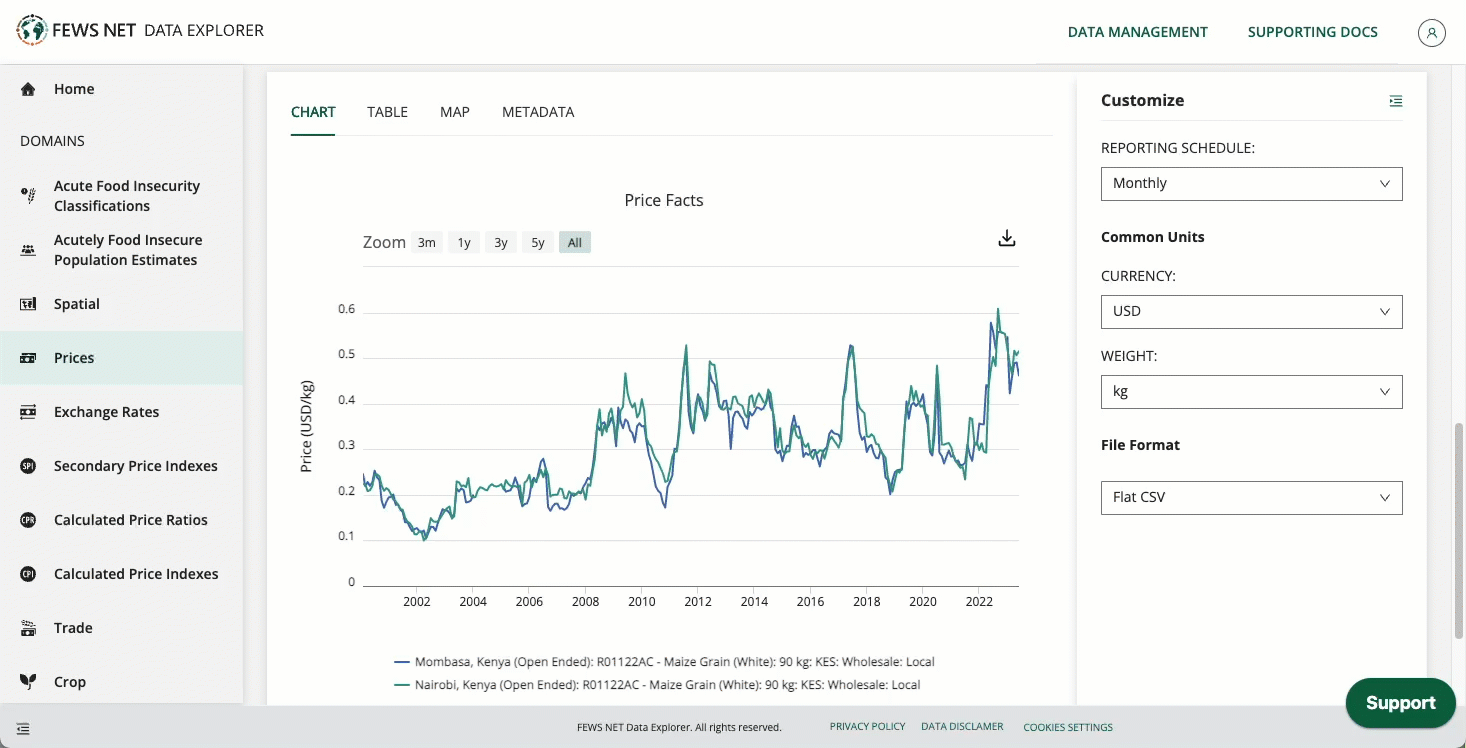The width and height of the screenshot is (1466, 748).
Task: Collapse the Customize panel icon
Action: (x=1395, y=101)
